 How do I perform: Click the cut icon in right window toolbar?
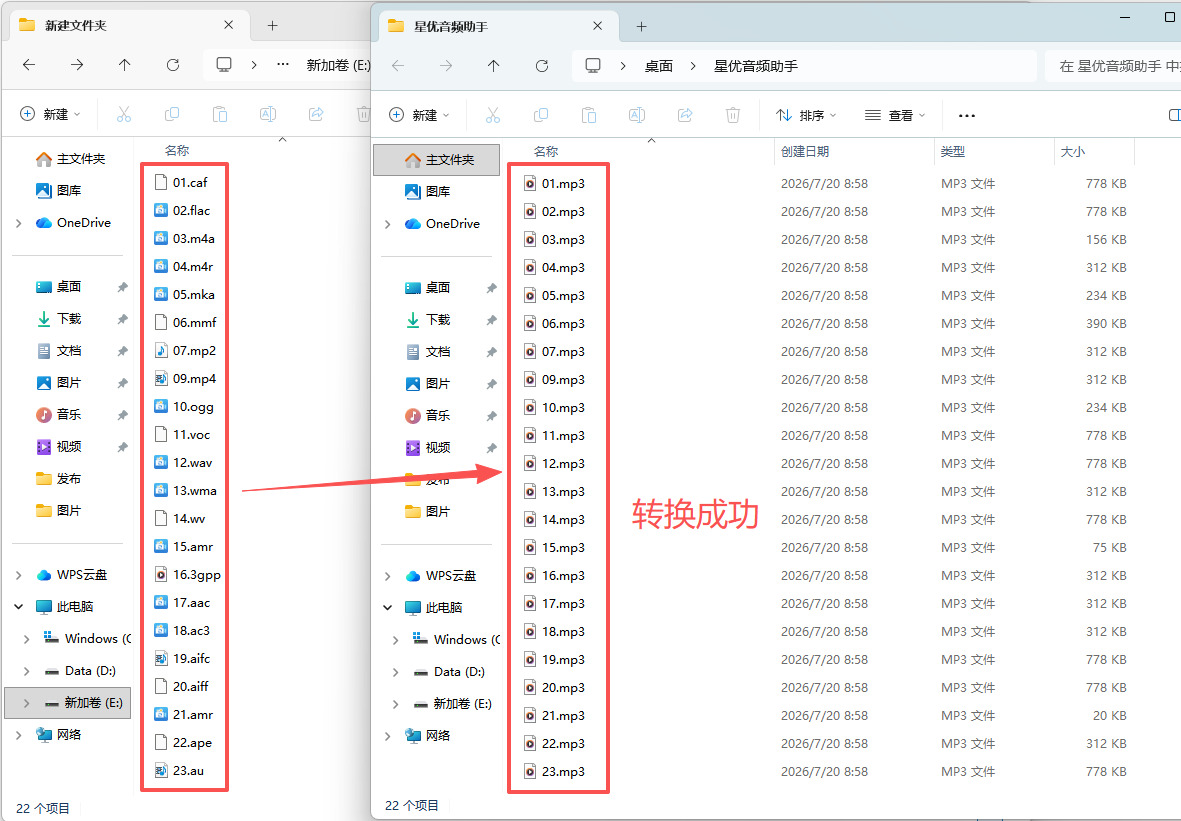(493, 115)
